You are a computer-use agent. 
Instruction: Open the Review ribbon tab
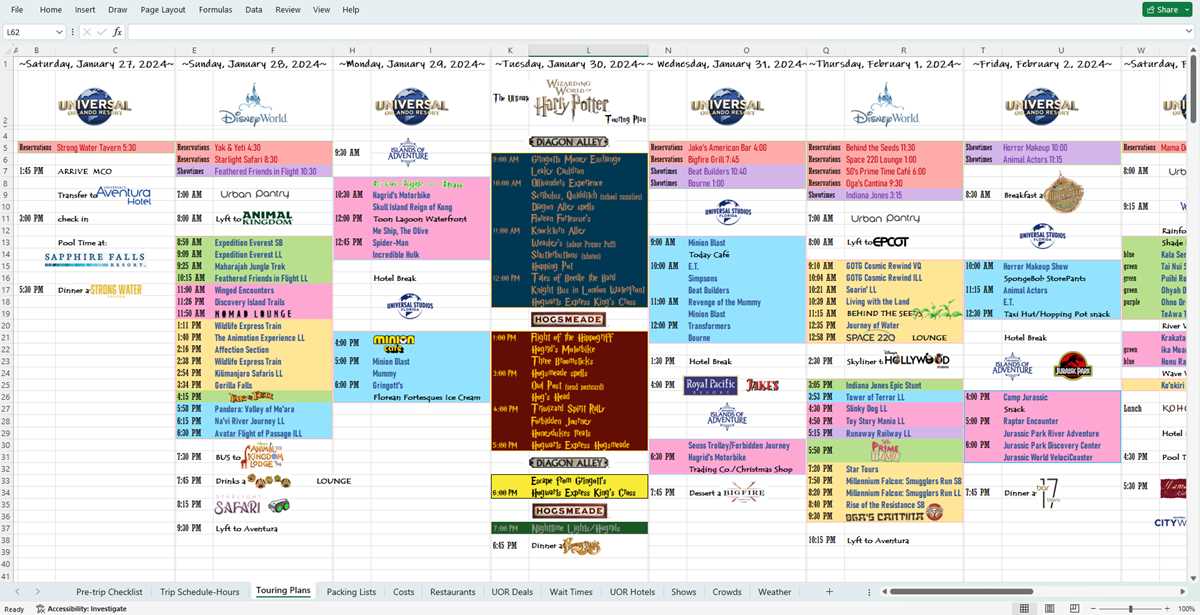[x=288, y=9]
